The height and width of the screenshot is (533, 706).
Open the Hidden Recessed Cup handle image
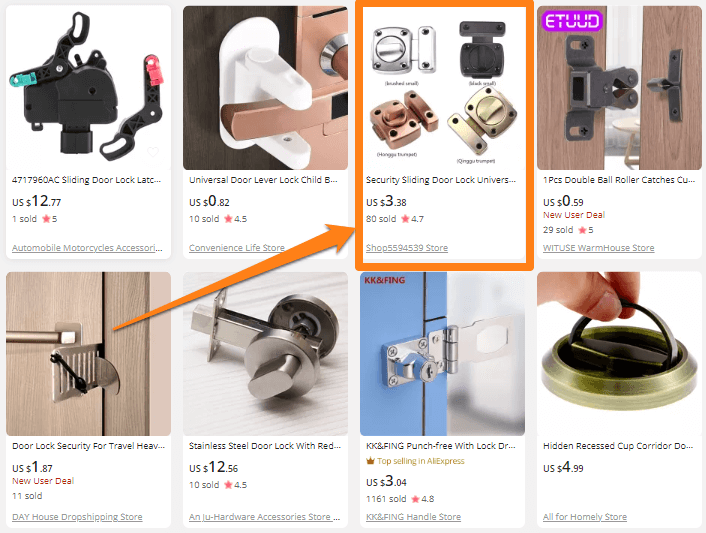tap(619, 354)
